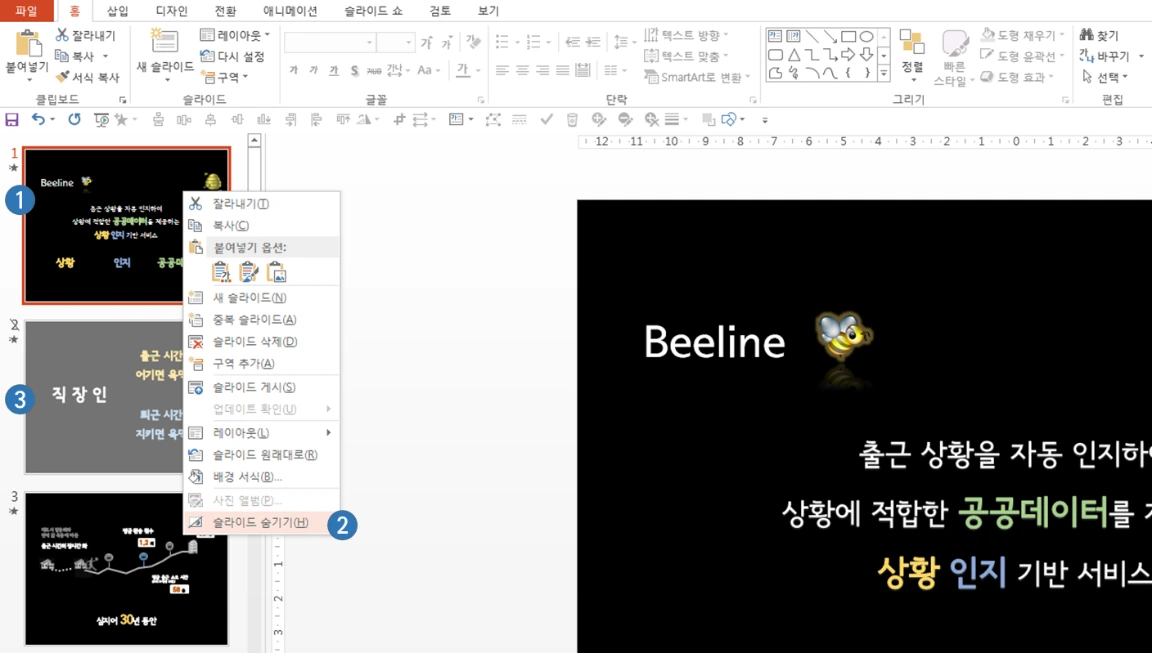The image size is (1152, 653).
Task: Open the 레이아웃 dropdown in ribbon
Action: tap(234, 35)
